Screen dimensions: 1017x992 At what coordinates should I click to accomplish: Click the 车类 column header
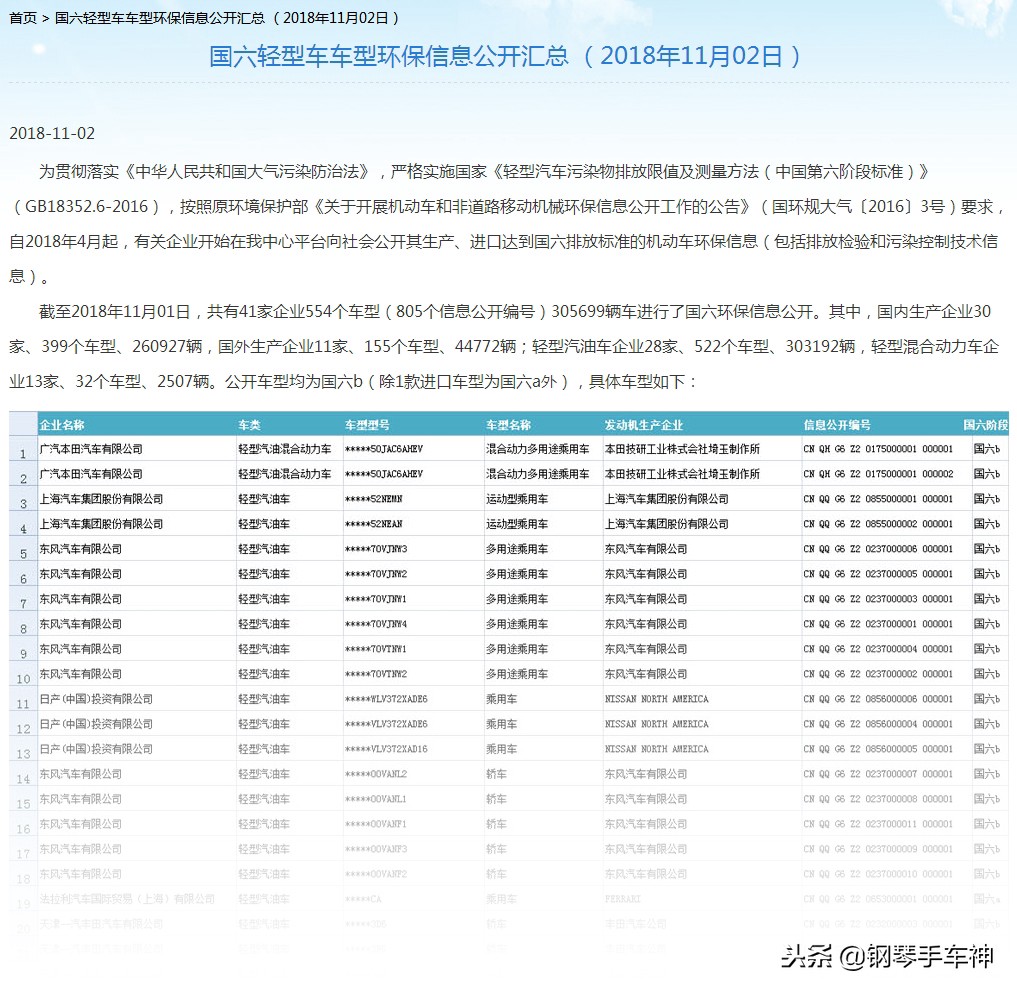pyautogui.click(x=247, y=423)
